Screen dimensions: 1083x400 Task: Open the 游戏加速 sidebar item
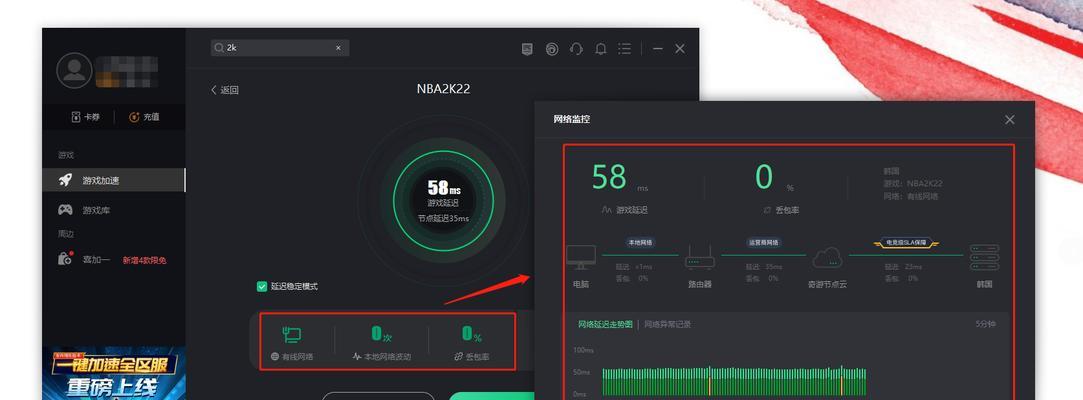coord(114,180)
